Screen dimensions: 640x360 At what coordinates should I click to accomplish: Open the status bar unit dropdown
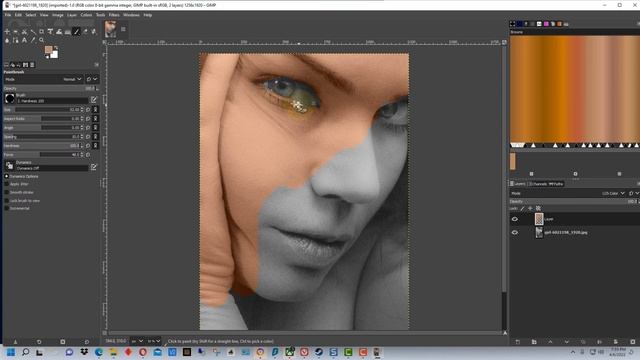click(138, 341)
